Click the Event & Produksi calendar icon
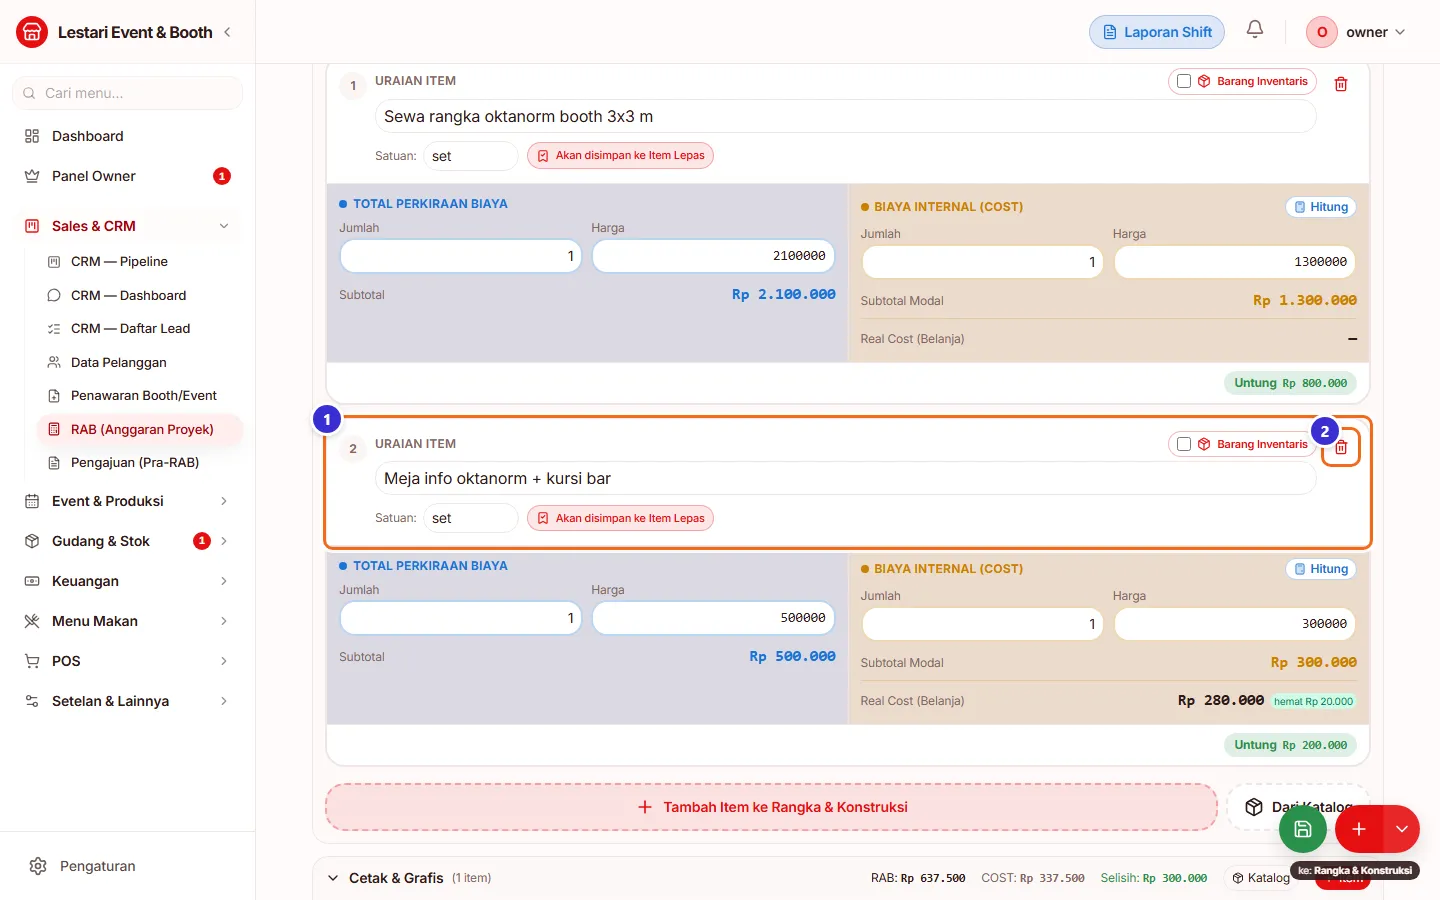Viewport: 1440px width, 900px height. [32, 501]
